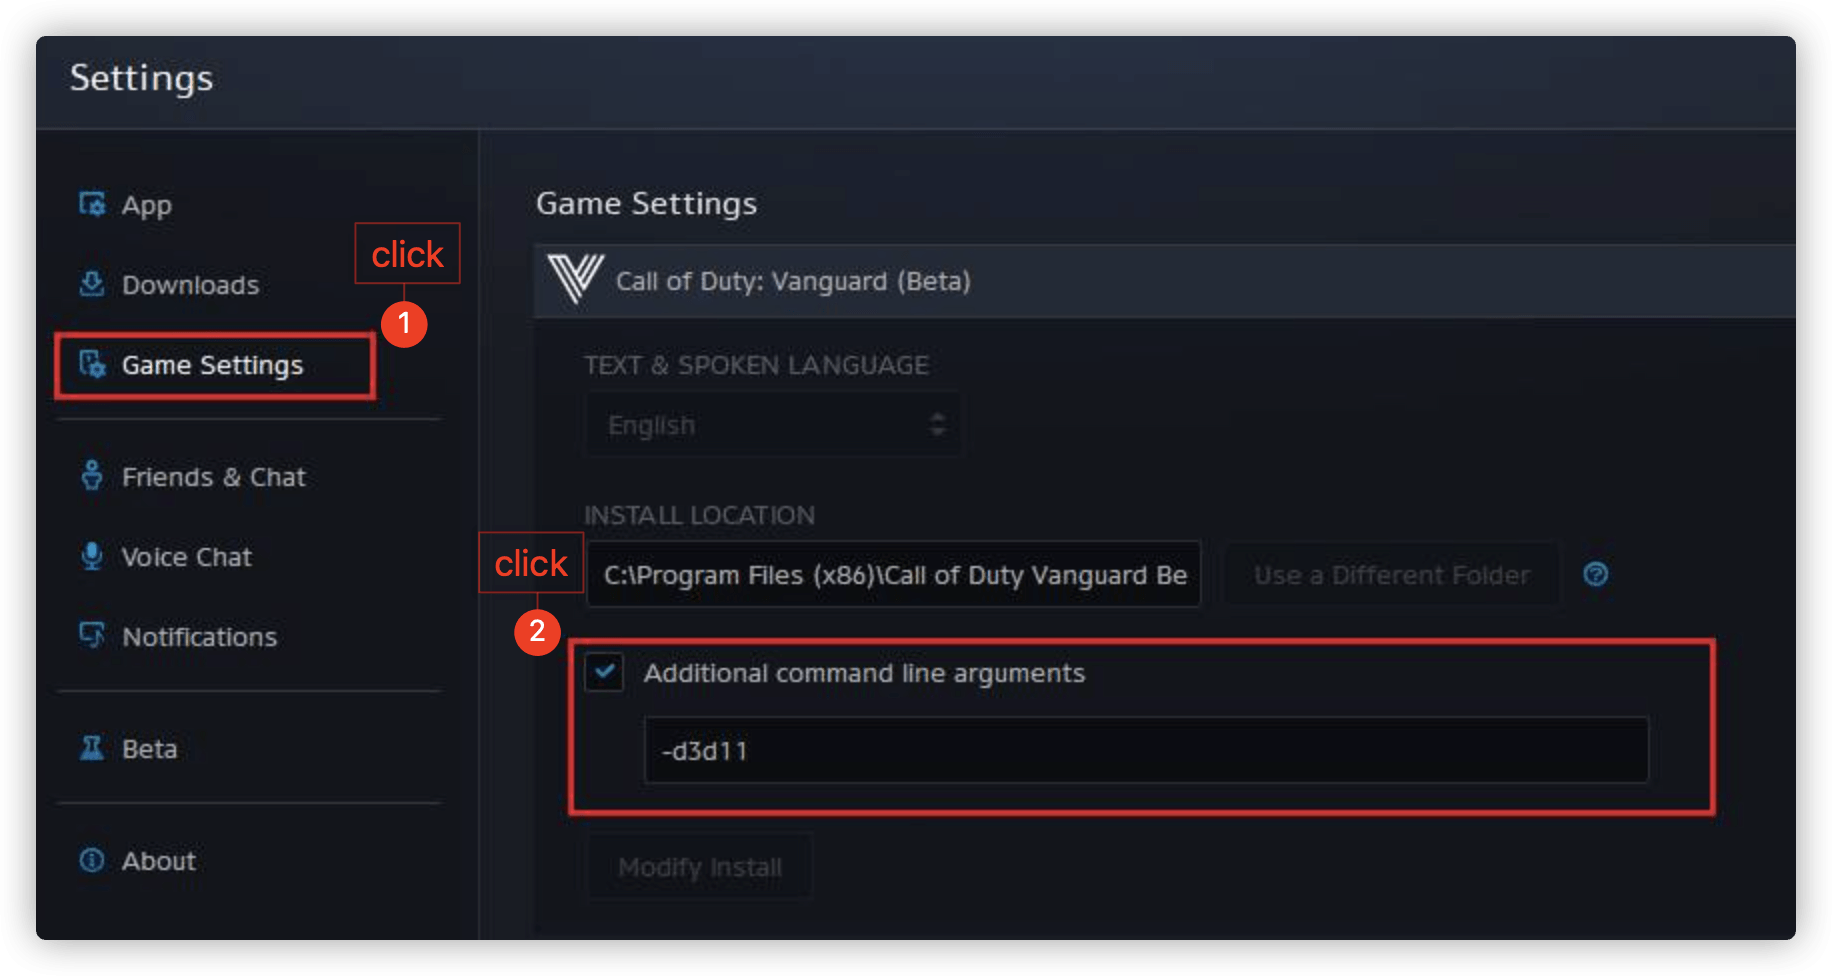Switch to the Downloads settings tab
The height and width of the screenshot is (976, 1832).
[x=190, y=285]
